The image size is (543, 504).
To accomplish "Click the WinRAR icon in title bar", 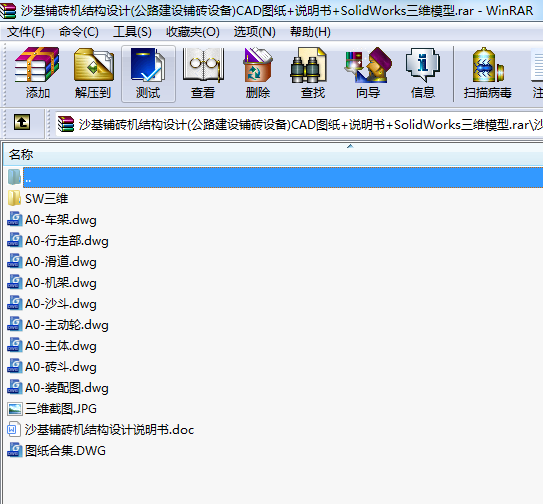I will point(8,10).
